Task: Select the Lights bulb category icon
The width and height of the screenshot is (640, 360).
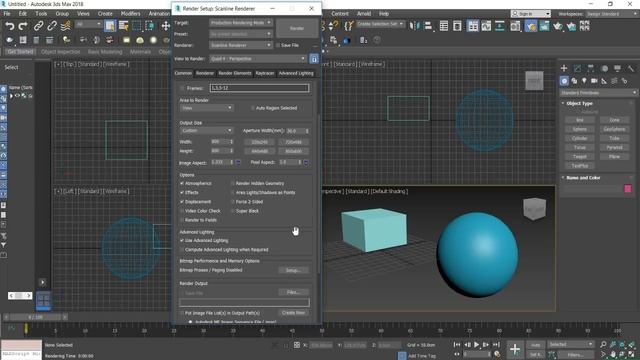Action: click(x=584, y=81)
